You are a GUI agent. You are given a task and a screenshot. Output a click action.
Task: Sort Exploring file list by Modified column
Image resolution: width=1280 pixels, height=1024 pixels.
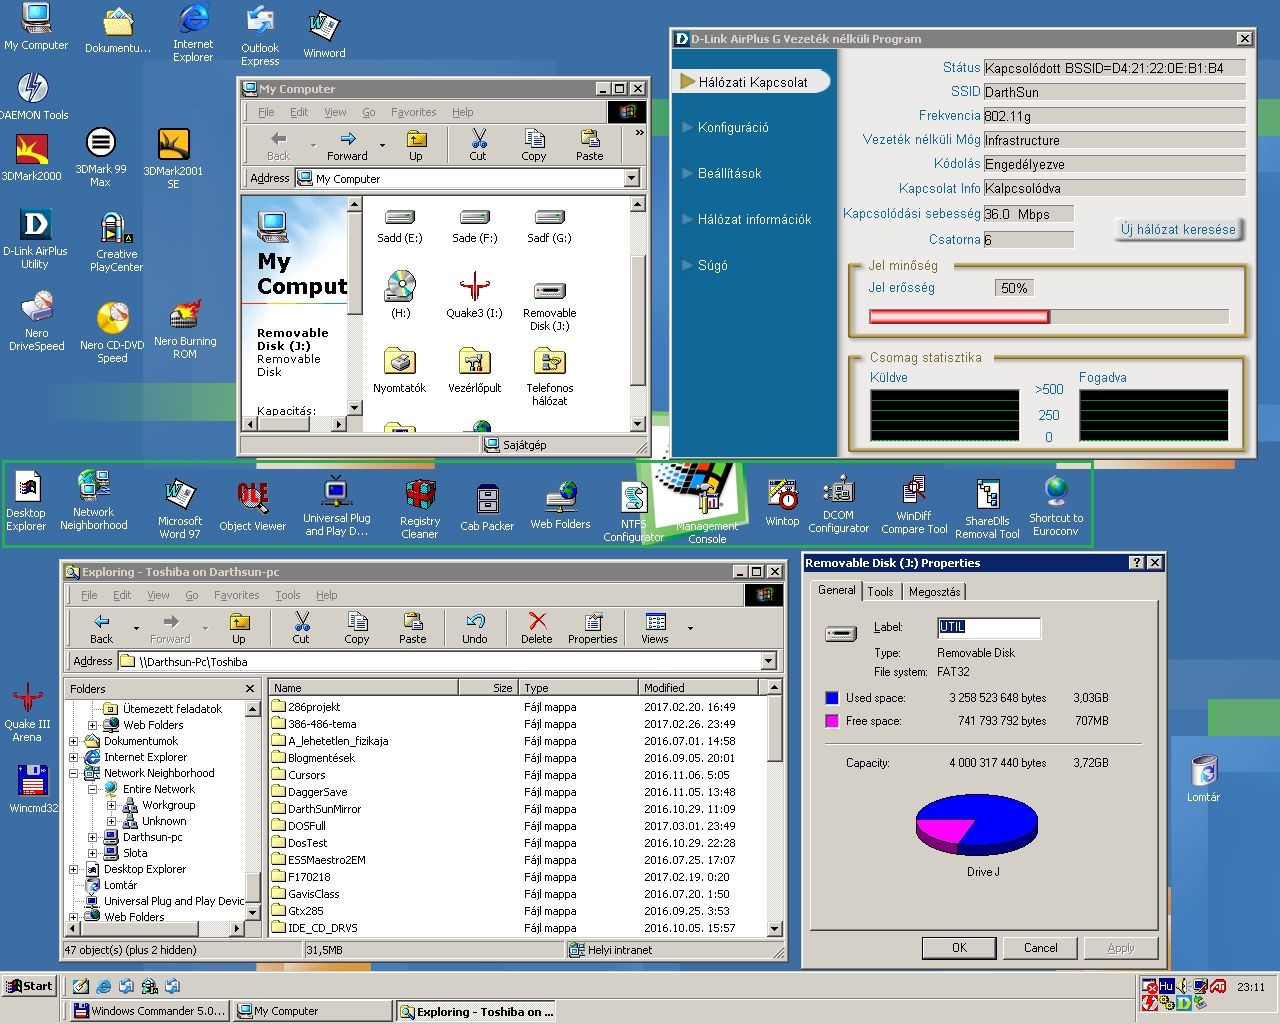pos(698,688)
